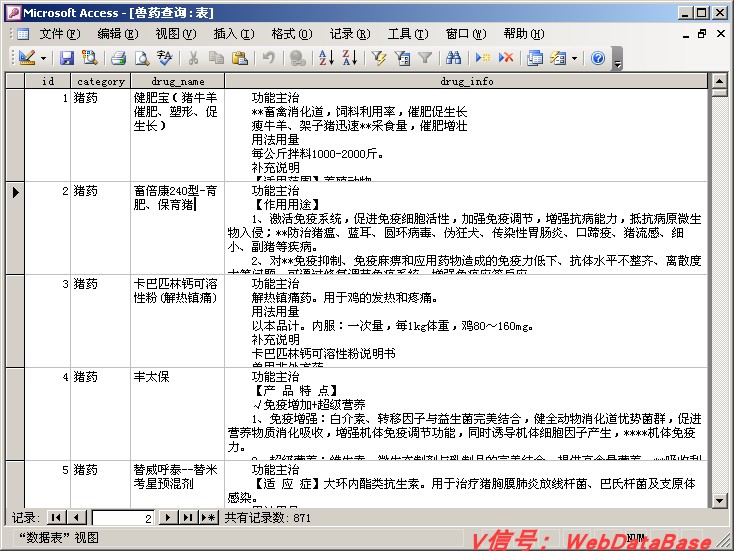Go to first record navigation button

(56, 518)
